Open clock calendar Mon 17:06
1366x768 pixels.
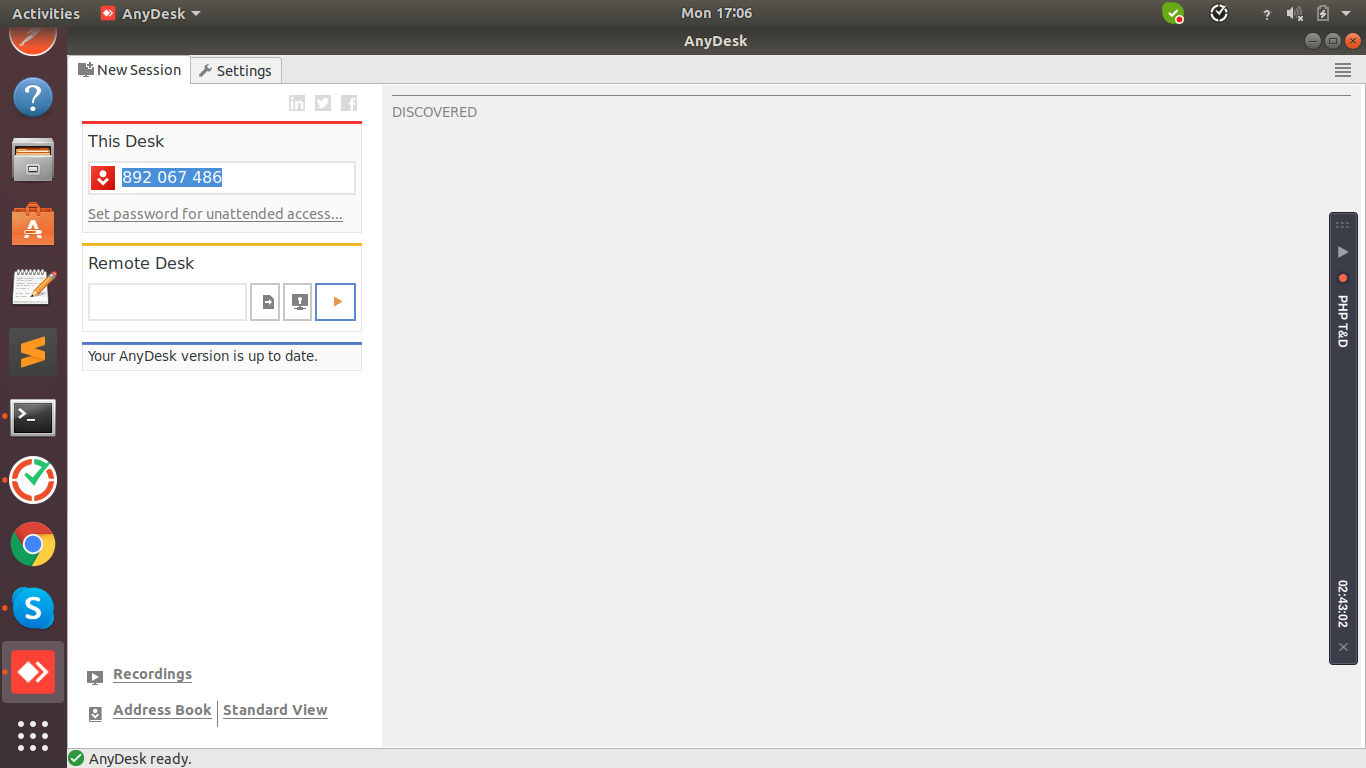(x=716, y=13)
